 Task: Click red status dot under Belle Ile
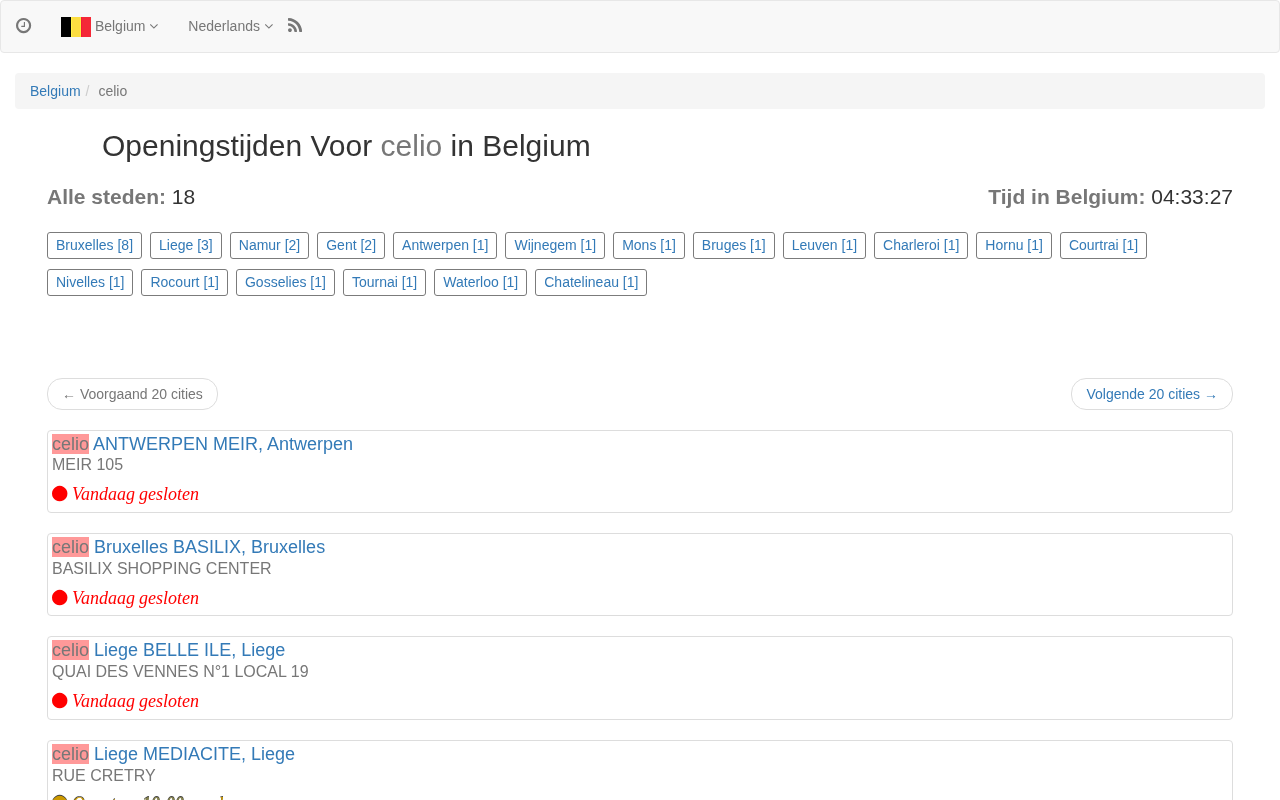pos(60,701)
